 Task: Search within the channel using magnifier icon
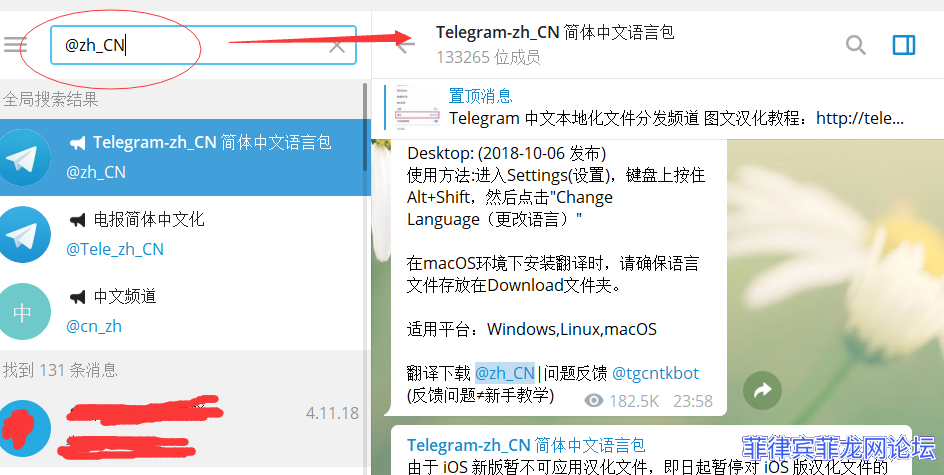pos(856,45)
